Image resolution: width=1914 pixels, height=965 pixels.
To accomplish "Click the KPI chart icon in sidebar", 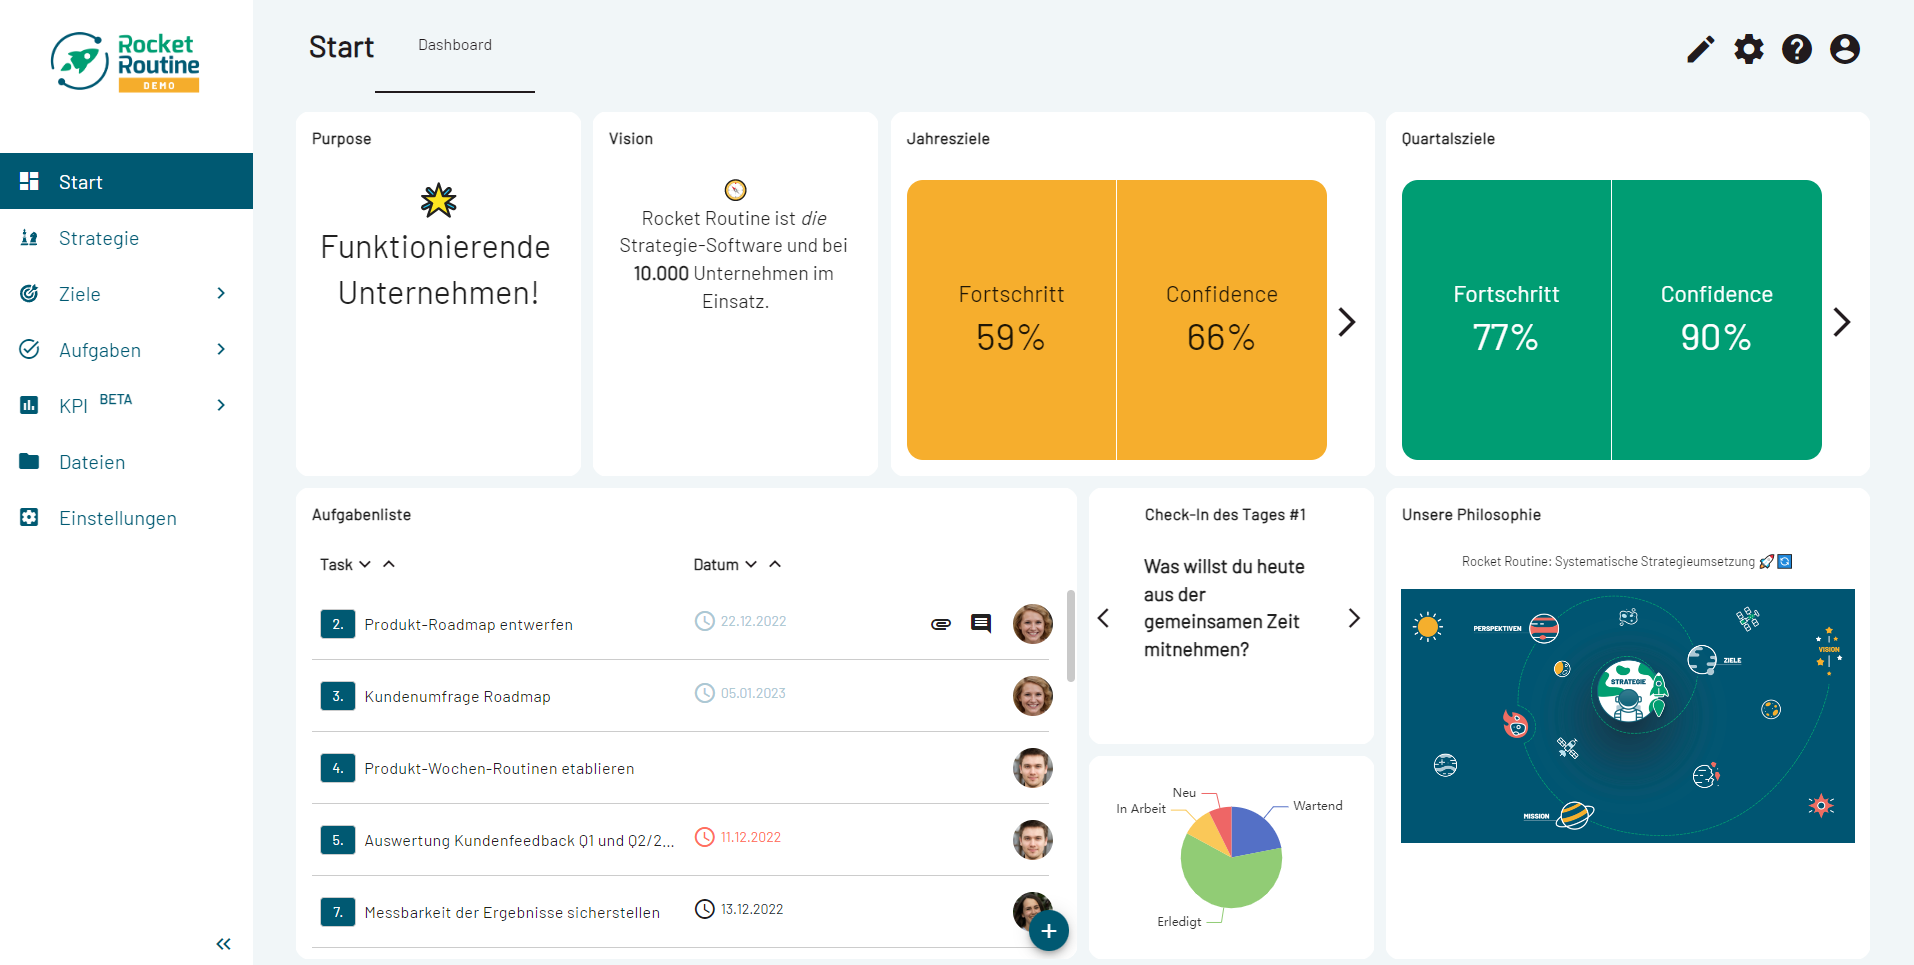I will (29, 405).
